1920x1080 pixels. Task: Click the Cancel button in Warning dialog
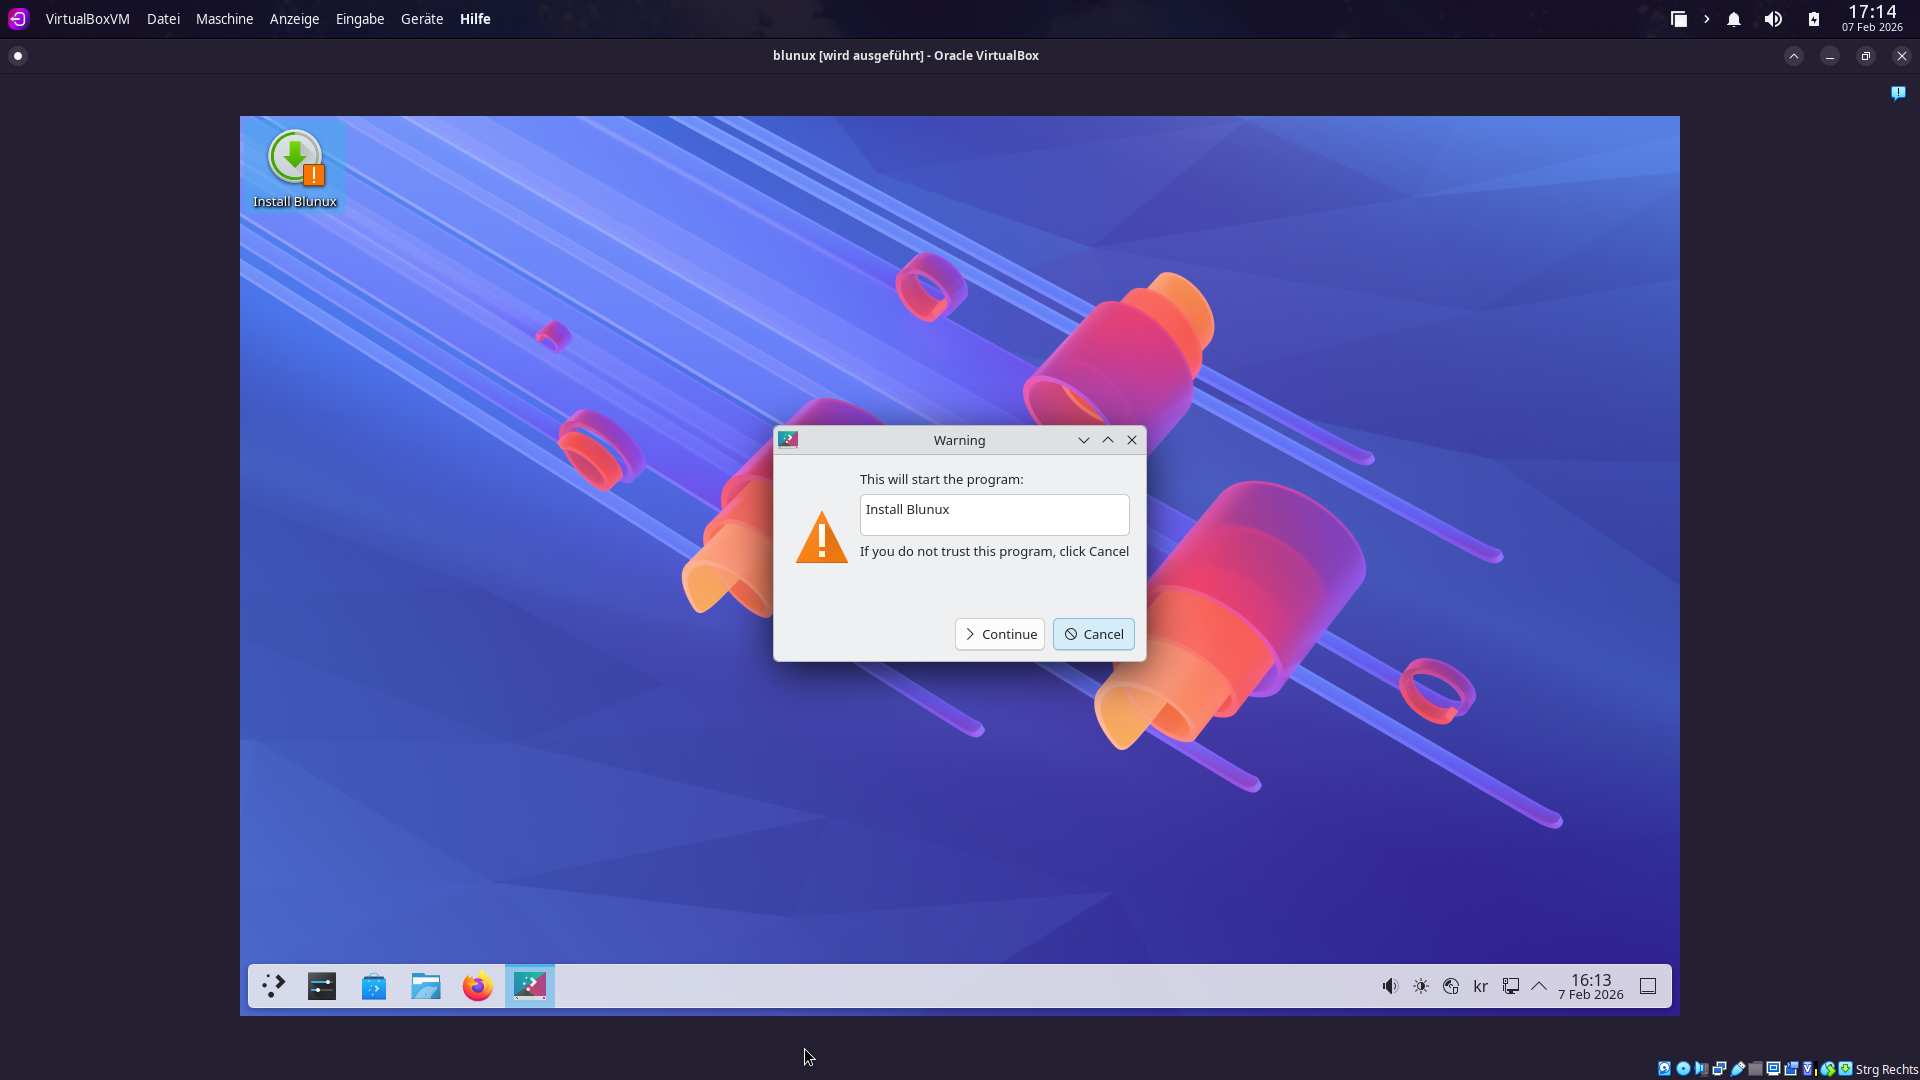pos(1093,634)
